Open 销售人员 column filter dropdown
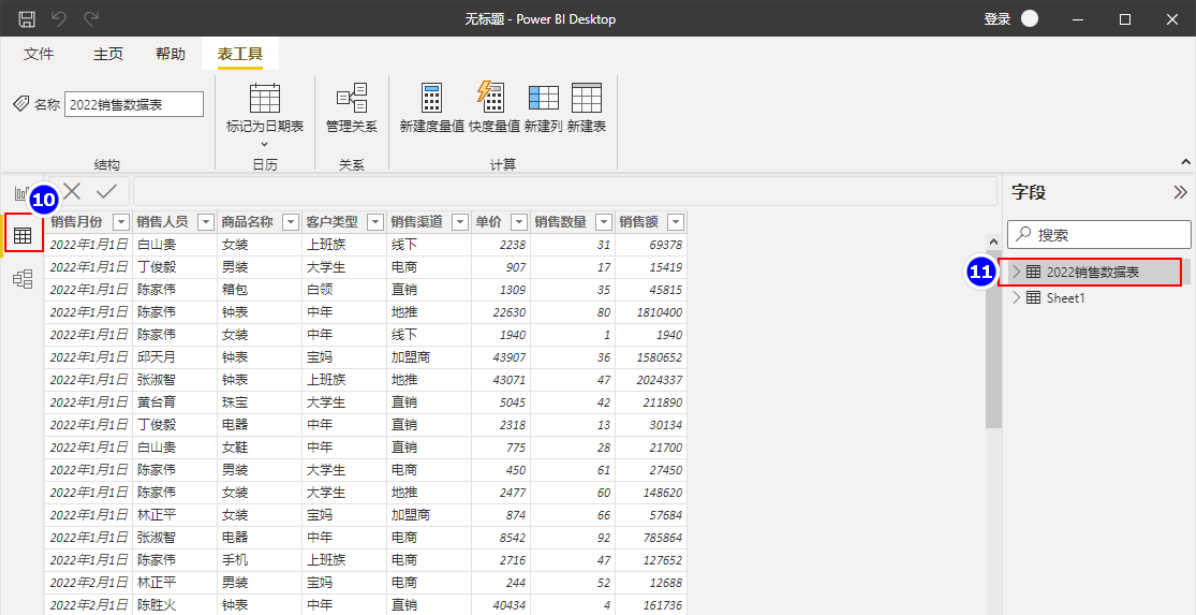 coord(206,222)
